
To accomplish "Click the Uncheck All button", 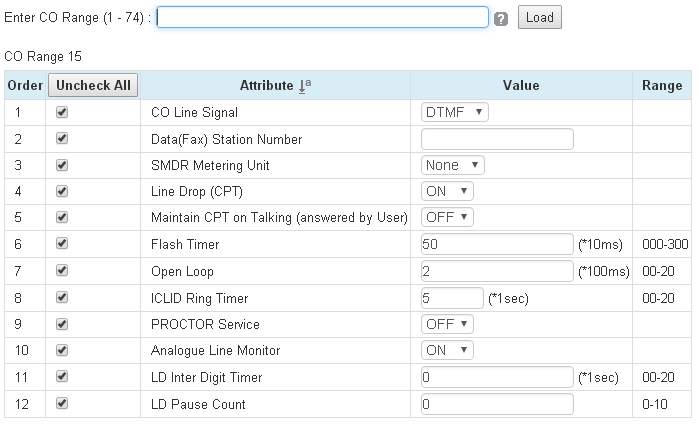I will (93, 85).
